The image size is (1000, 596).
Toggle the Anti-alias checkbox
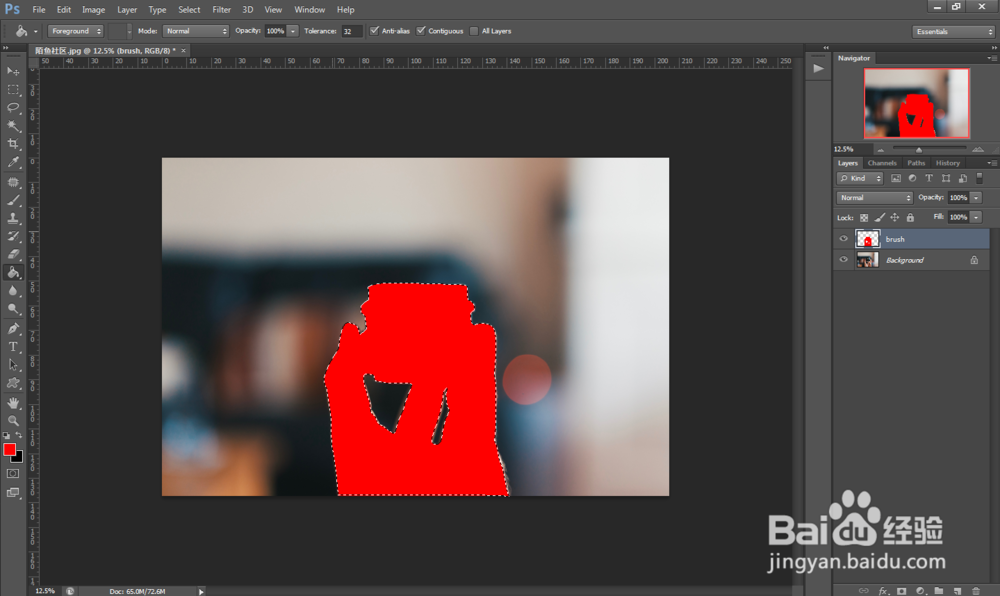374,31
